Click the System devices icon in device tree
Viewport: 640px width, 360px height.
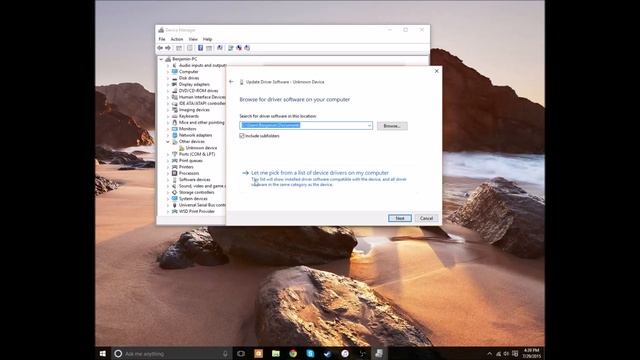[175, 198]
